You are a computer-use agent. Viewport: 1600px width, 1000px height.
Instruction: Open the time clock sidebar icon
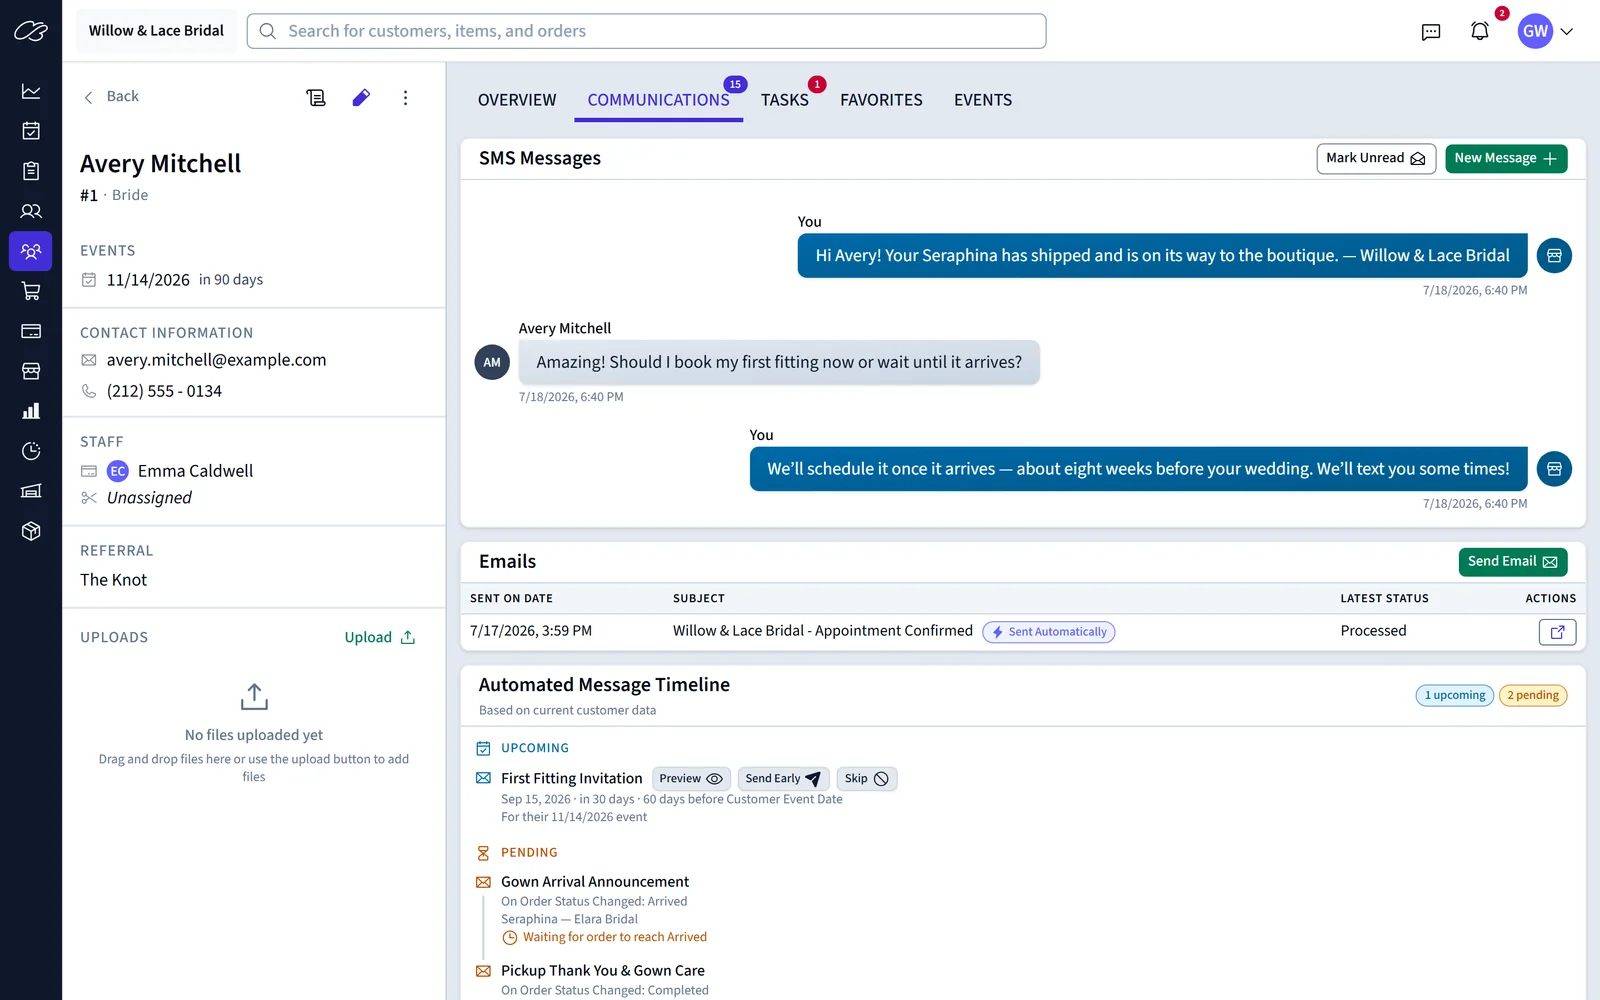tap(31, 451)
